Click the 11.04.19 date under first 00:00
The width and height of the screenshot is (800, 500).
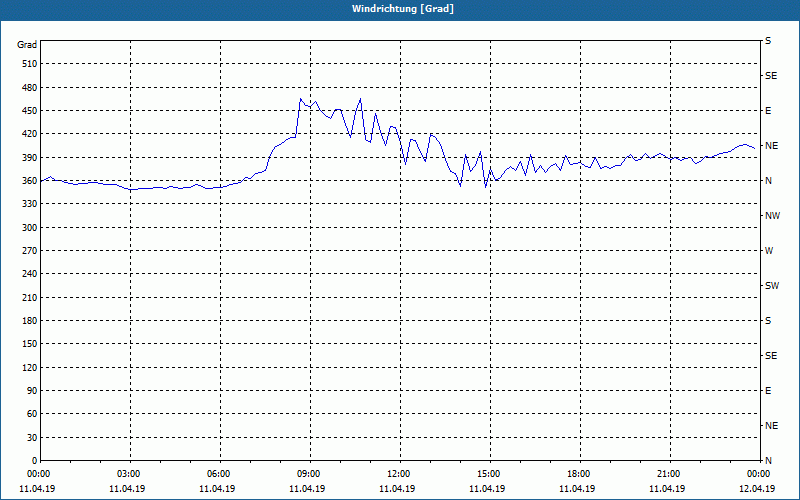tap(37, 489)
